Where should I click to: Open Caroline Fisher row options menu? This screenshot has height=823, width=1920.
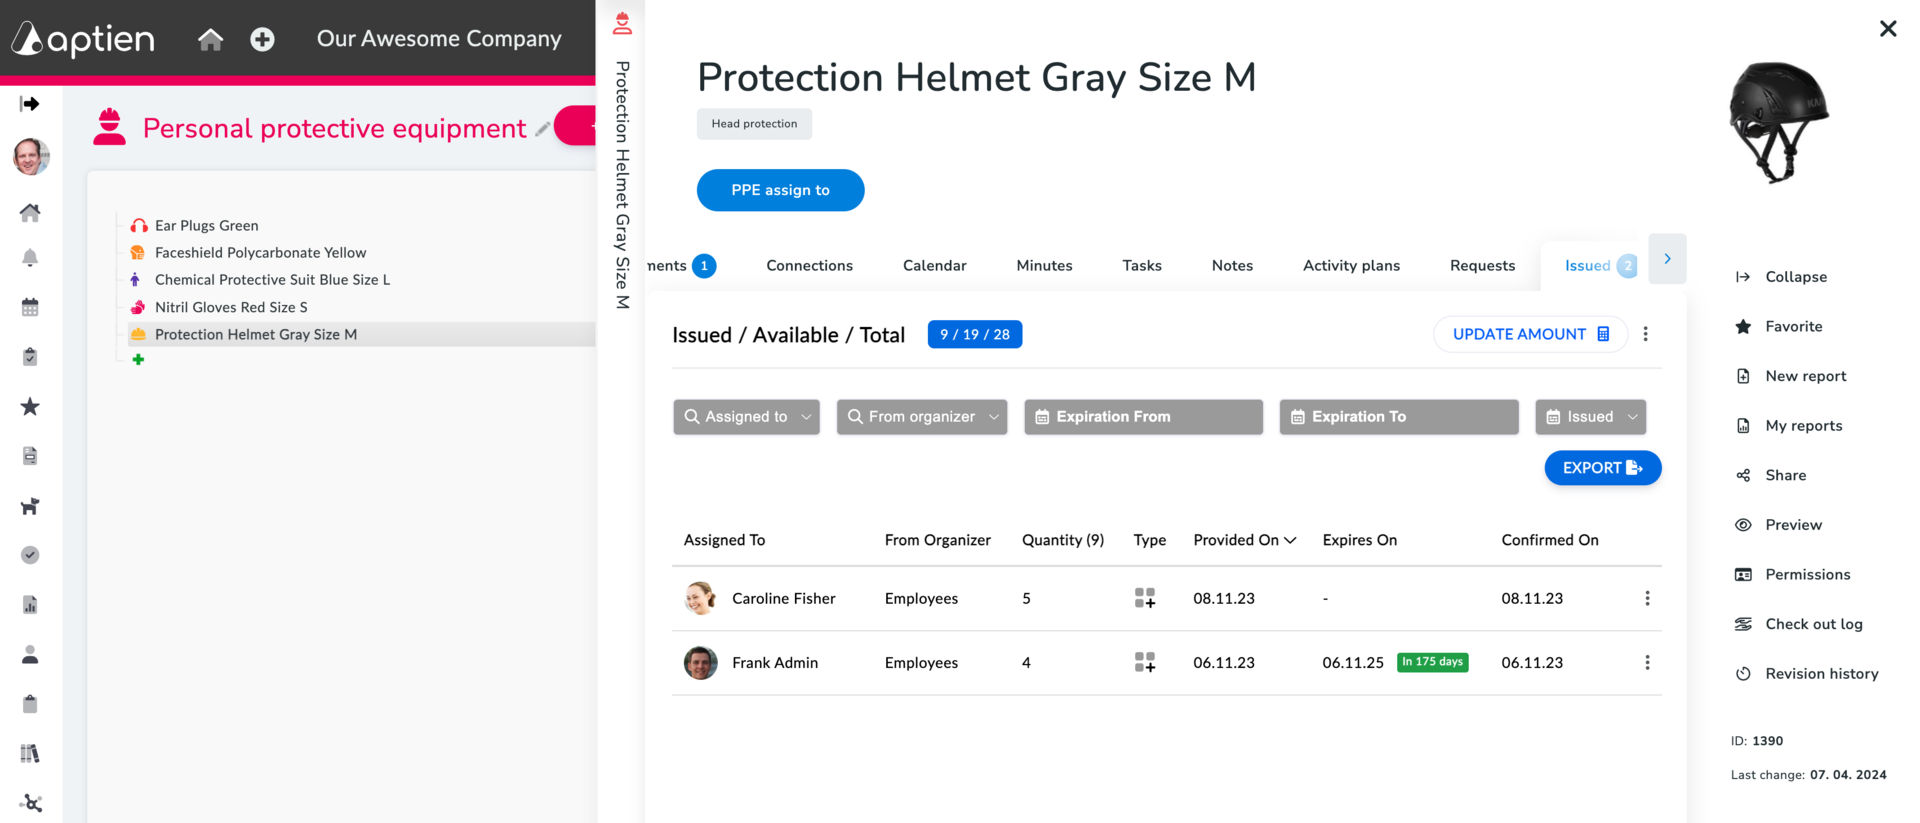click(1647, 598)
